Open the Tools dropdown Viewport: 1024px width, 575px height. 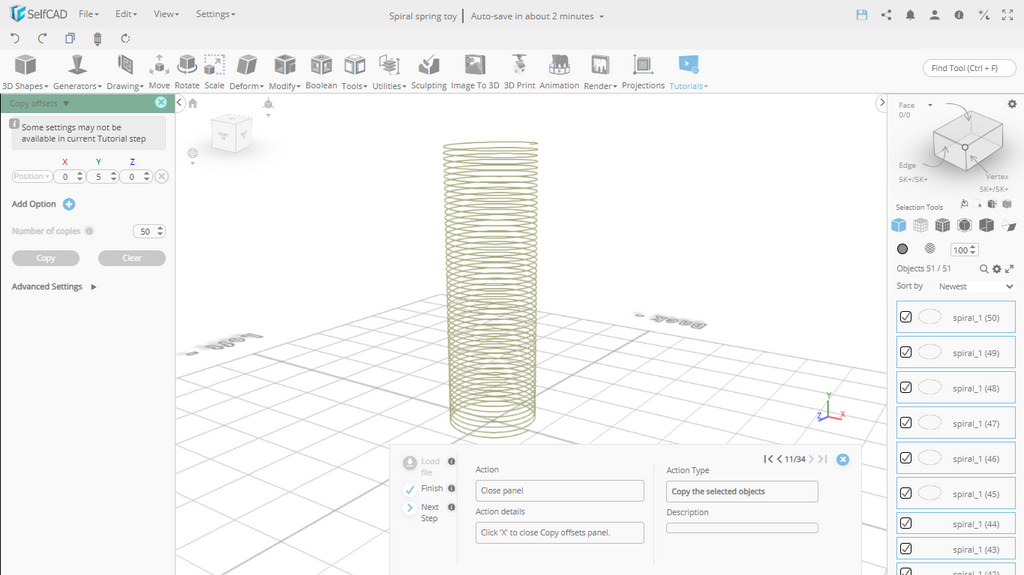tap(355, 72)
